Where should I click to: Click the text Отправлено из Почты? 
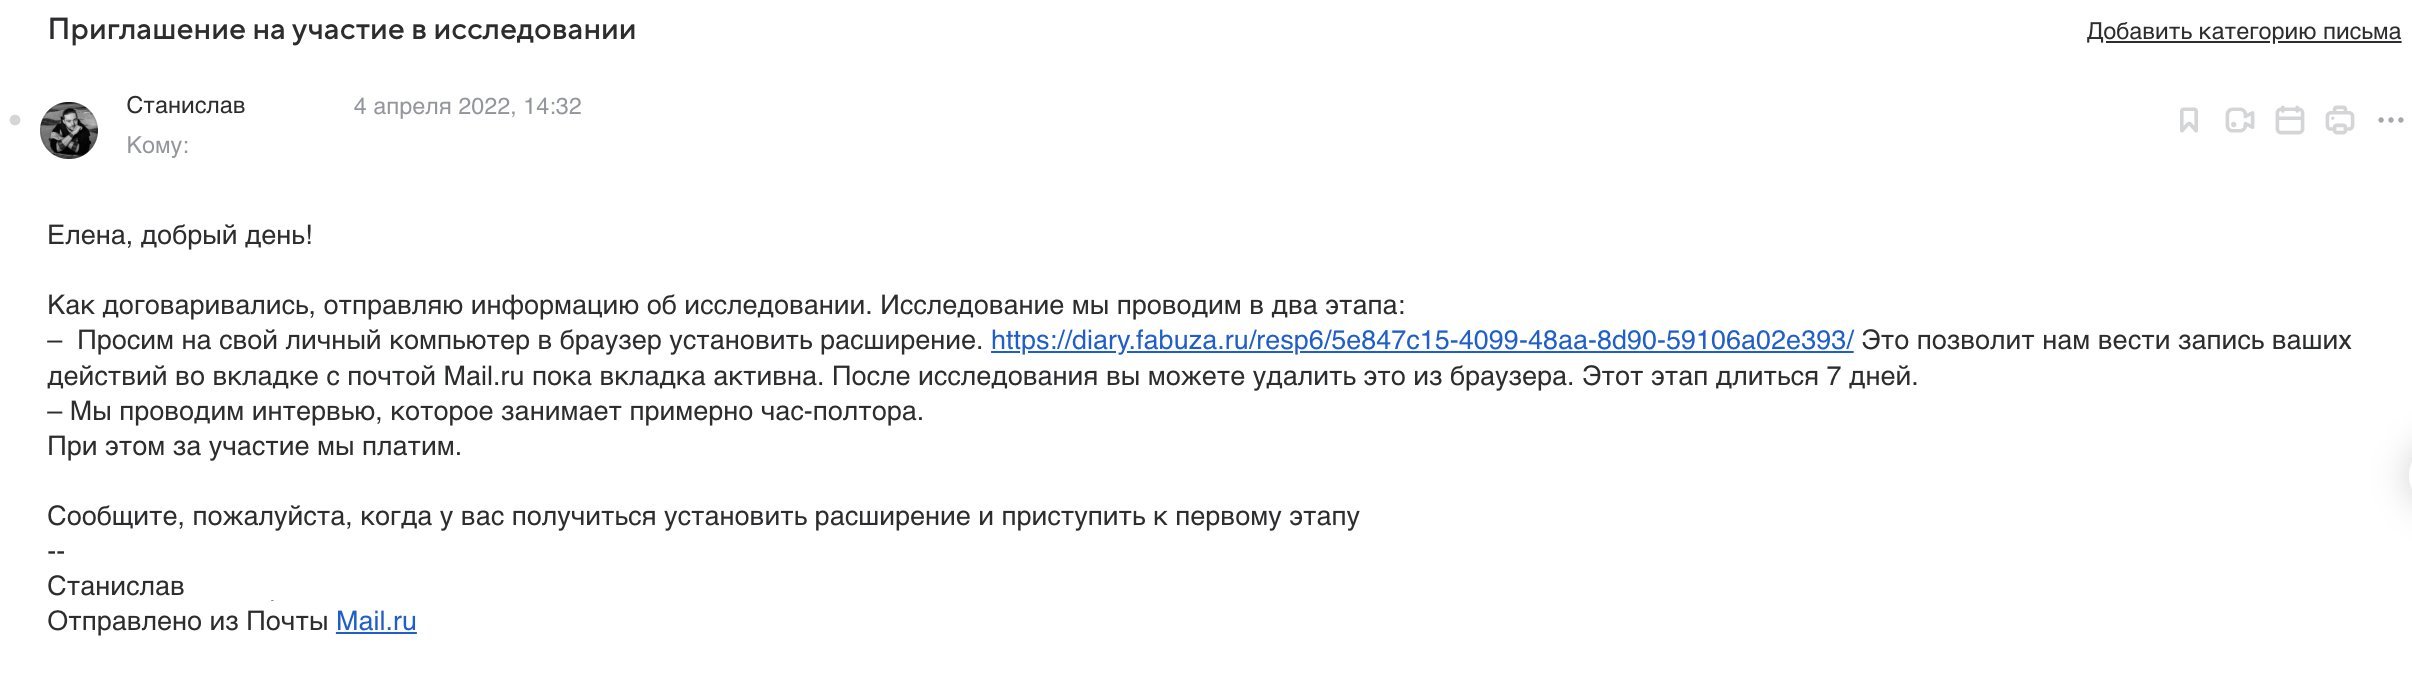click(x=188, y=622)
